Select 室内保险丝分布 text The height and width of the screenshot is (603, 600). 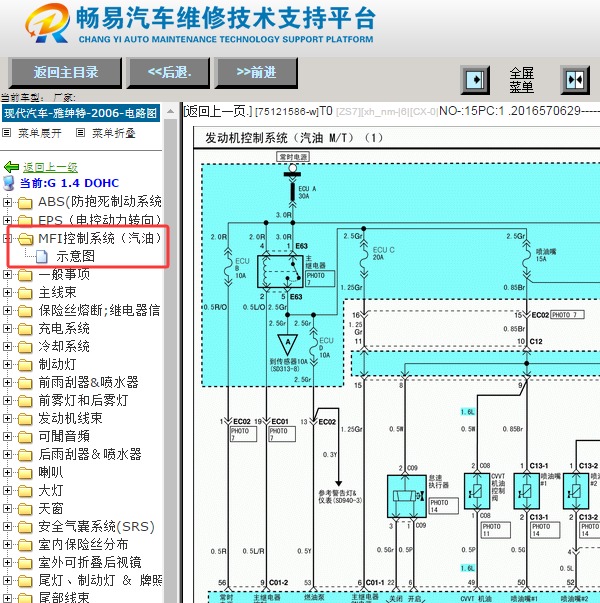[83, 545]
